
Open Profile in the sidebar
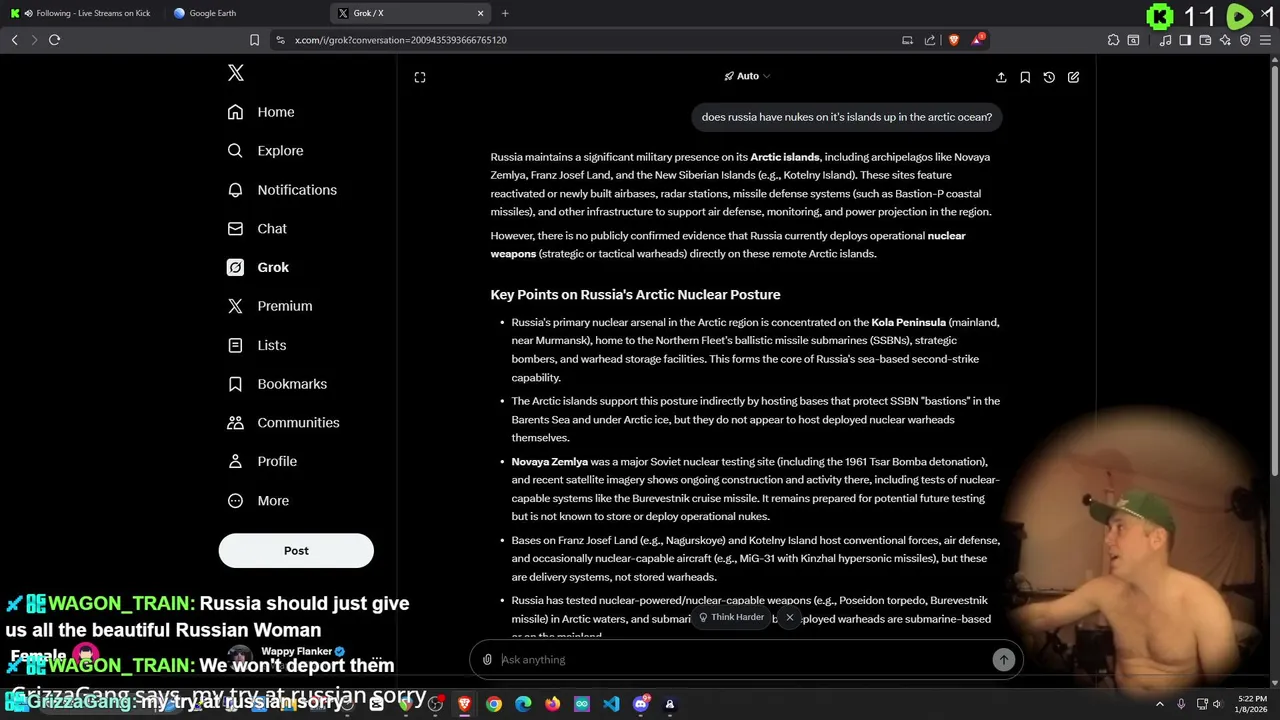click(262, 462)
